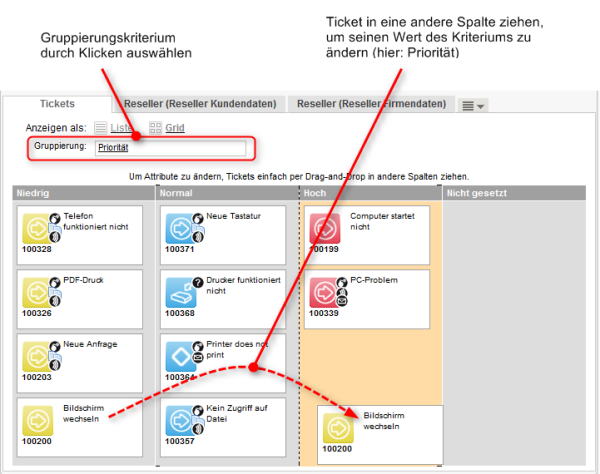Click red icon of PC-Problem ticket

pyautogui.click(x=325, y=291)
